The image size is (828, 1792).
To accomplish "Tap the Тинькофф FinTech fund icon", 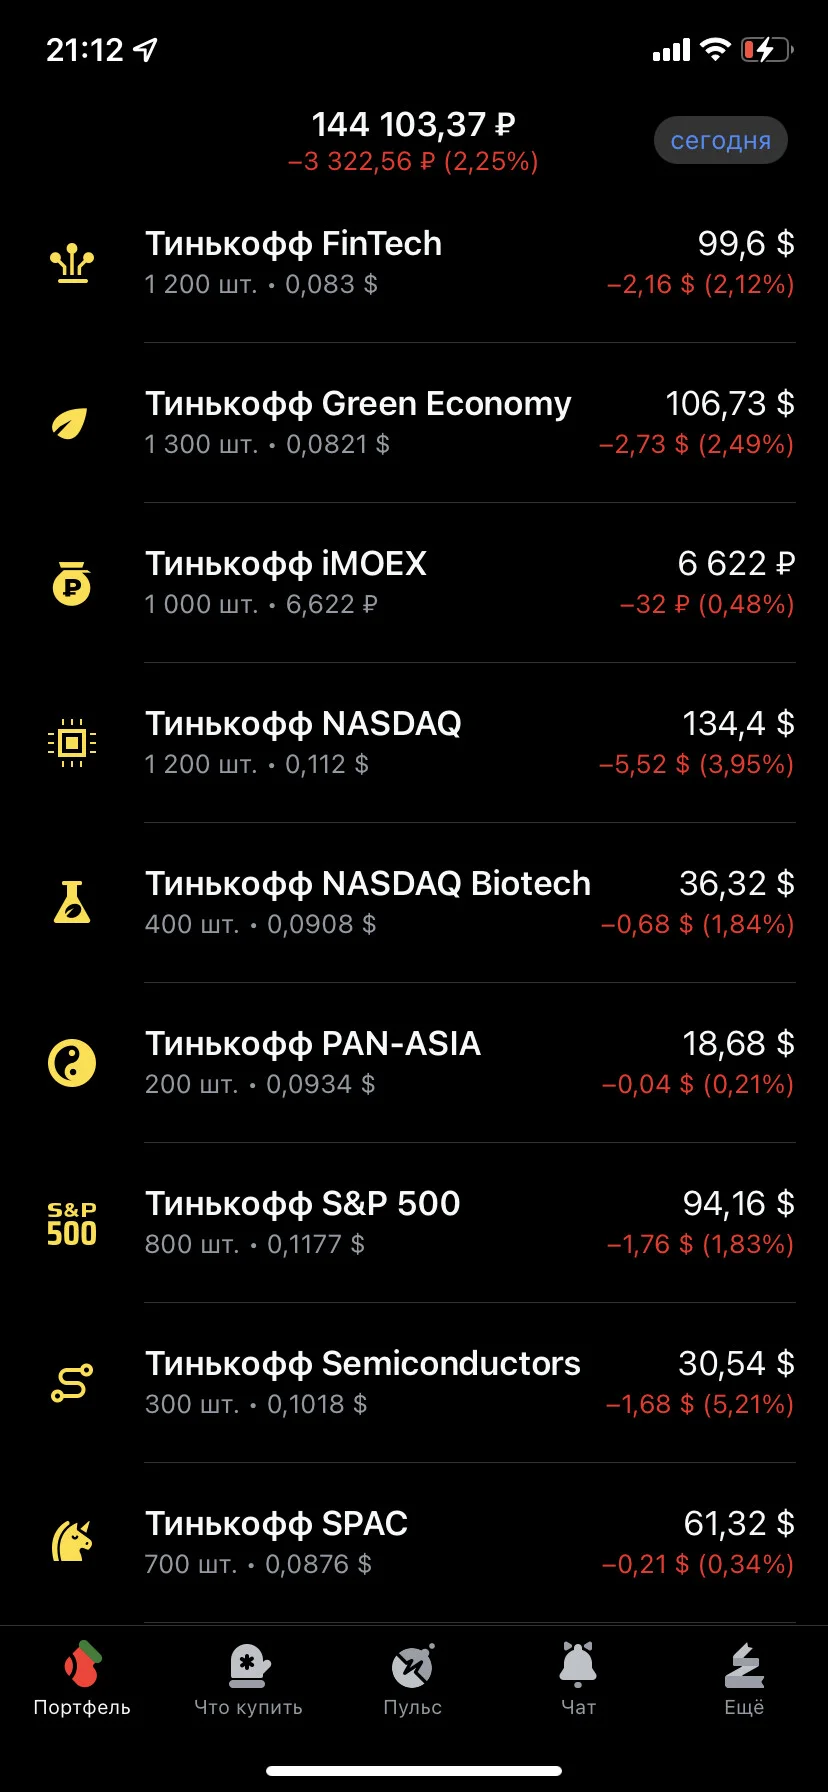I will pos(72,264).
